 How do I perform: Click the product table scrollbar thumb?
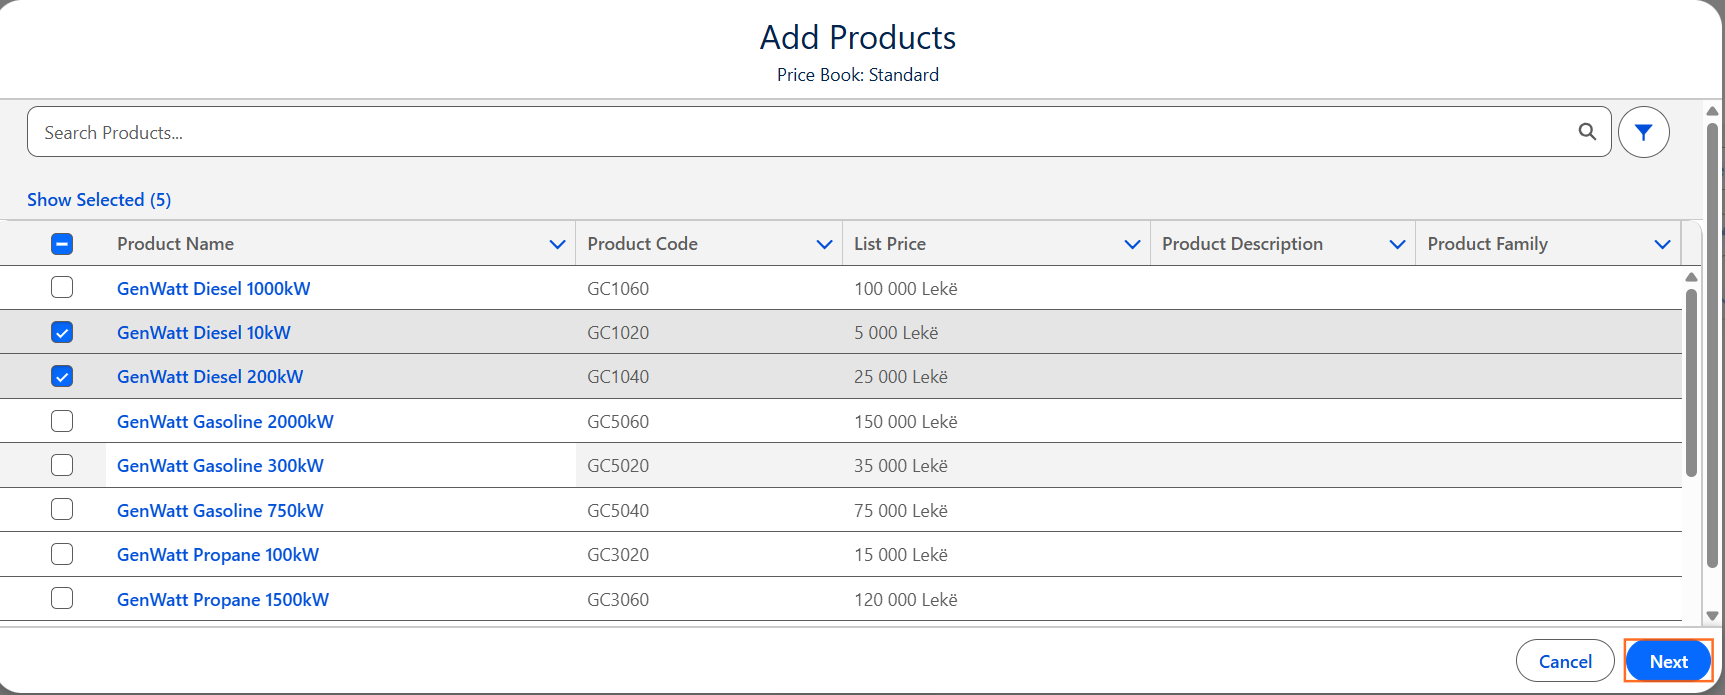[x=1691, y=382]
